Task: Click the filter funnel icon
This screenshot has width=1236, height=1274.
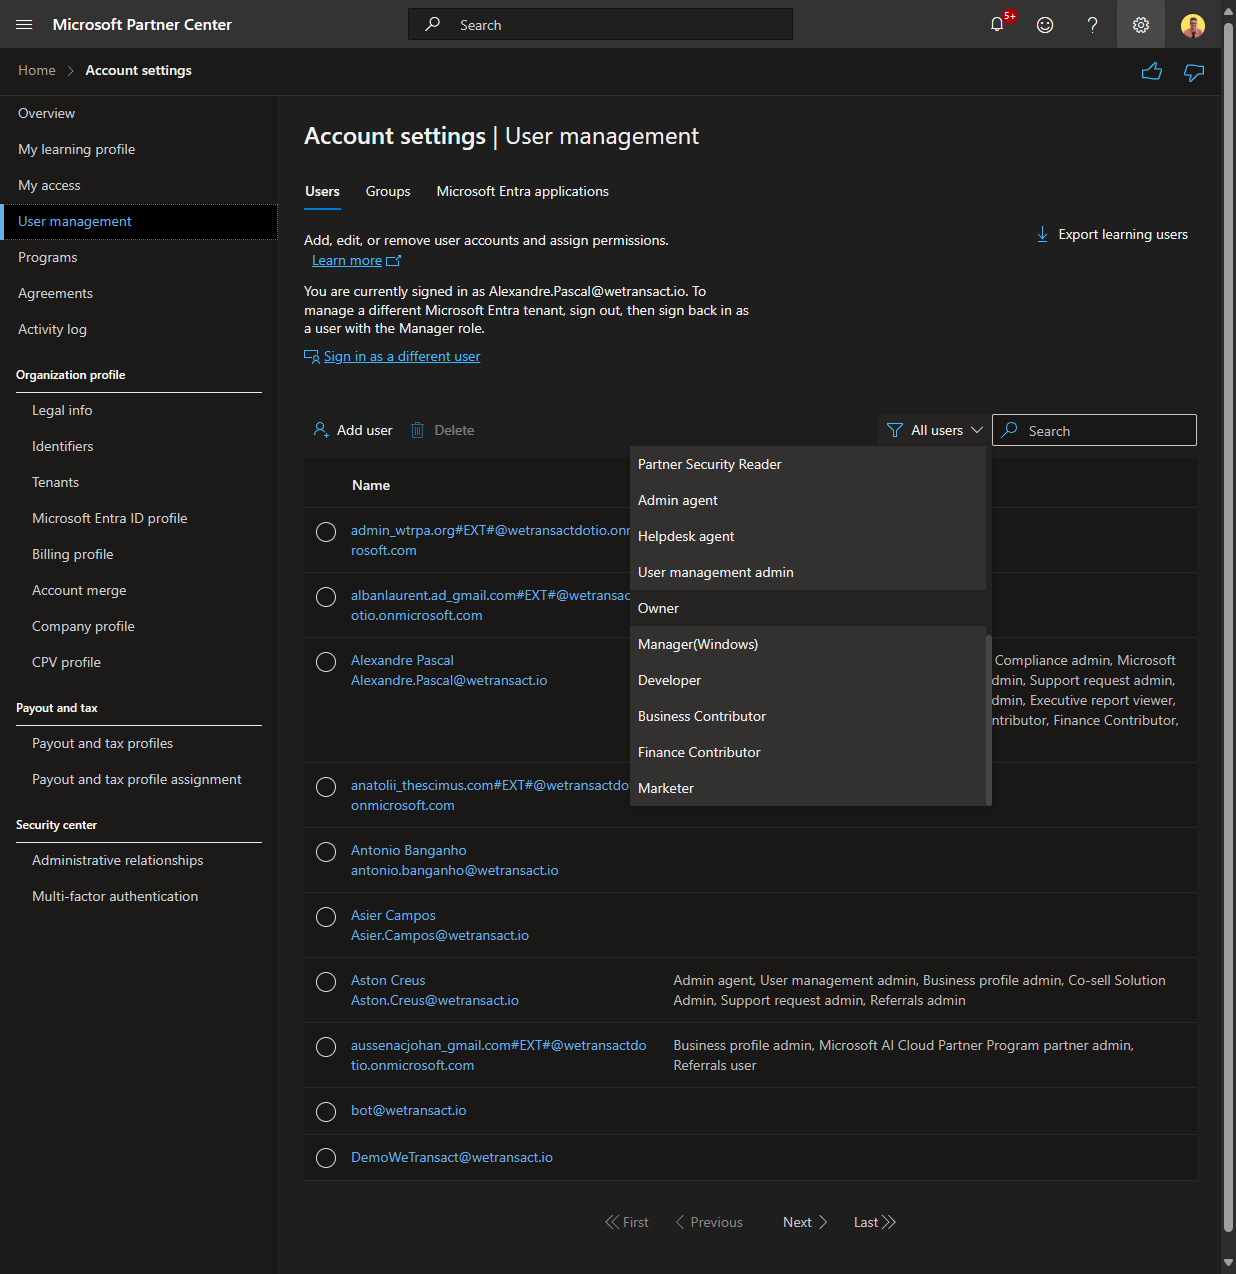Action: point(895,430)
